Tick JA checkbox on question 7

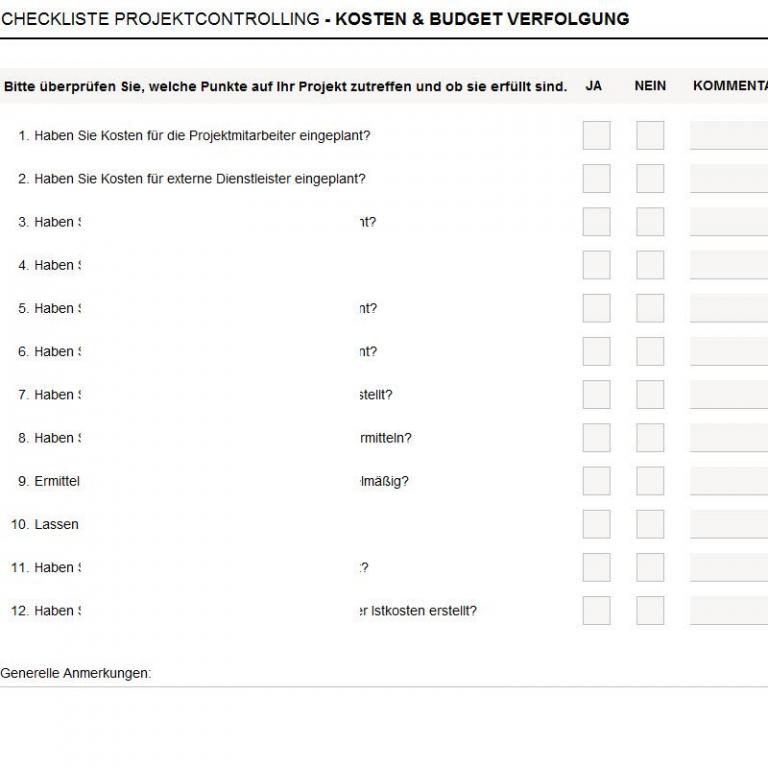coord(596,394)
